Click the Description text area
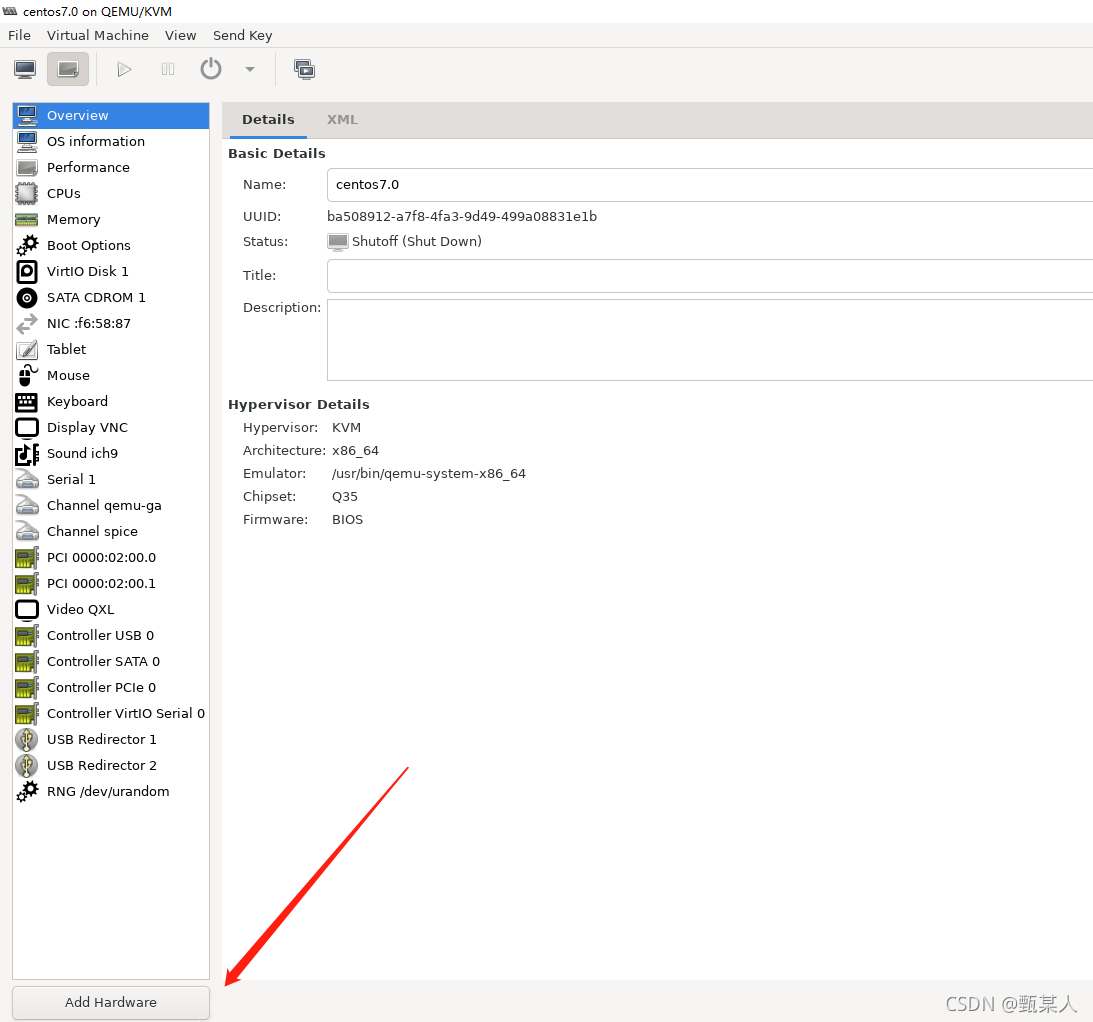The height and width of the screenshot is (1022, 1093). click(x=710, y=340)
